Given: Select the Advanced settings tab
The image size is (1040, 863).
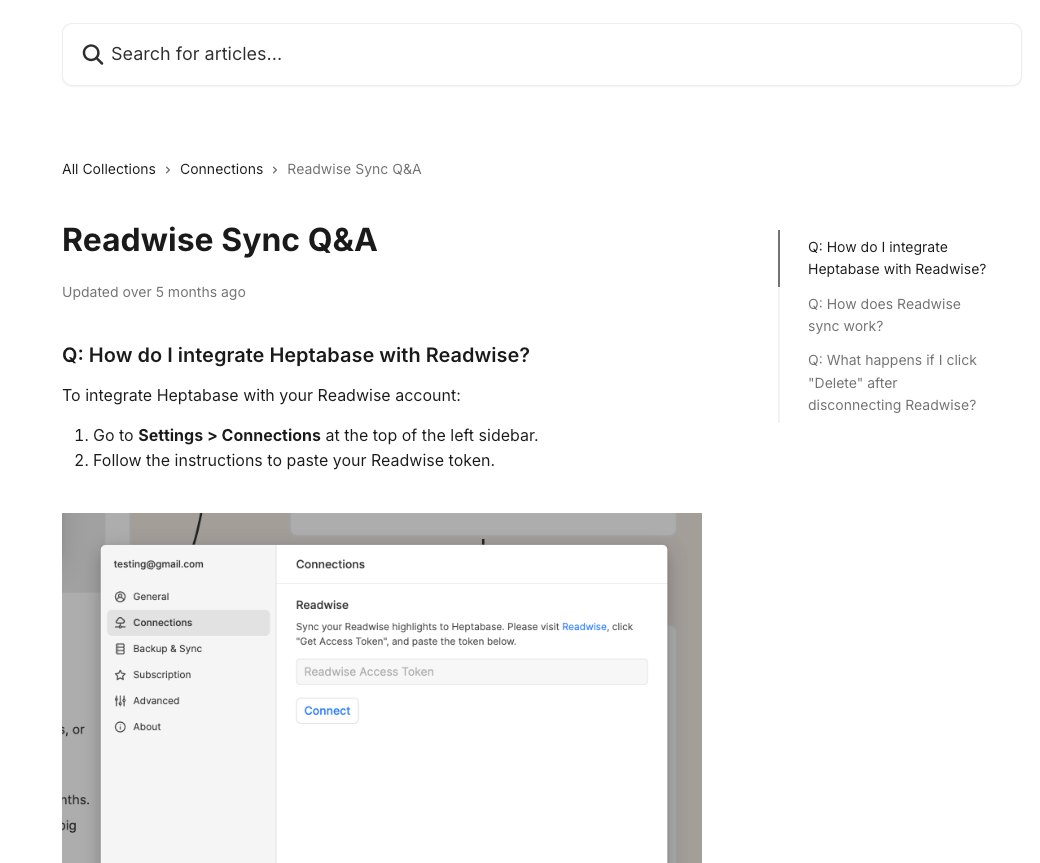Looking at the screenshot, I should click(x=156, y=701).
